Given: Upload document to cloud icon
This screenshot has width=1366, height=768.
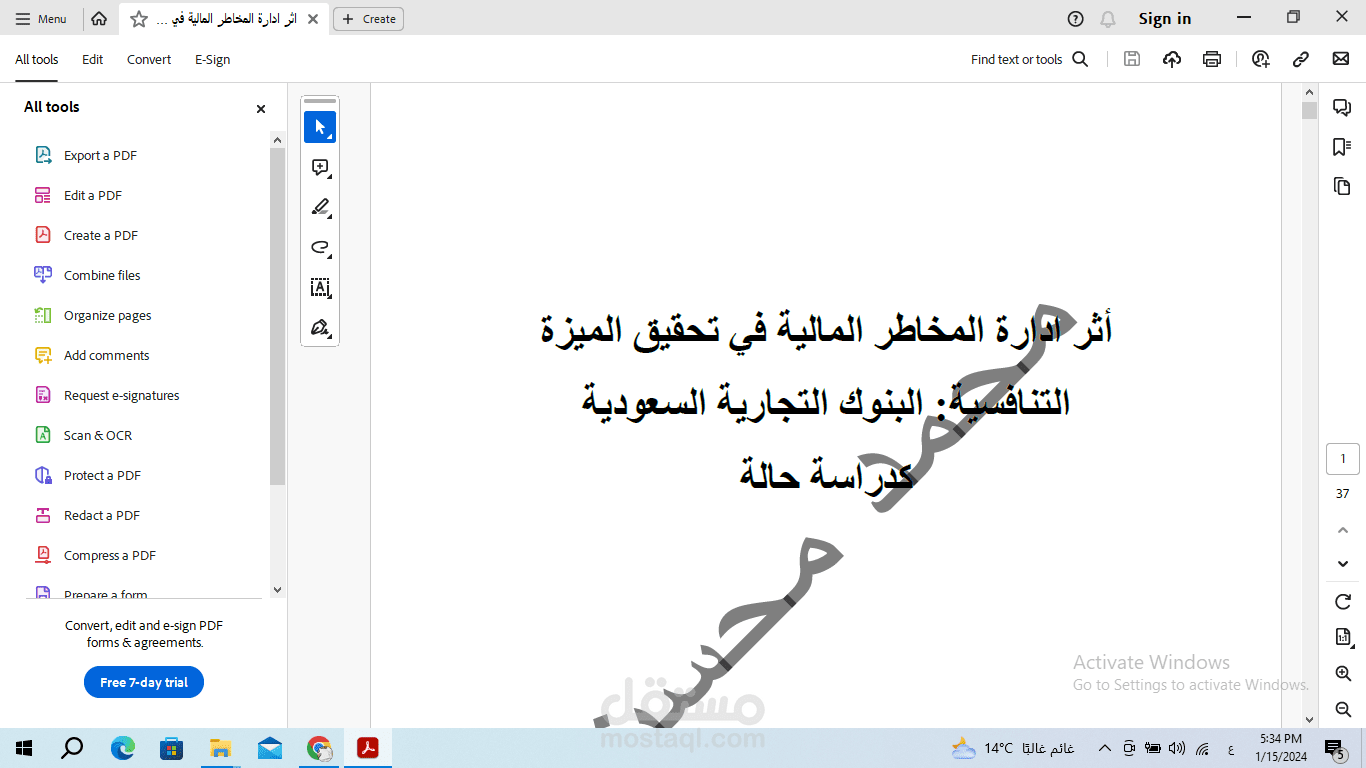Looking at the screenshot, I should (1172, 59).
